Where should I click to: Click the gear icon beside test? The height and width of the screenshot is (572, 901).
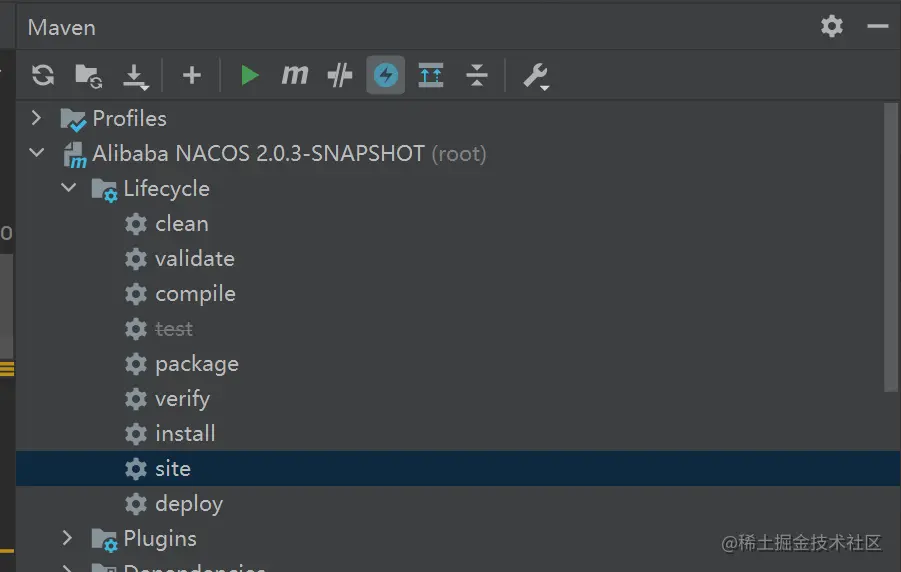(x=136, y=329)
